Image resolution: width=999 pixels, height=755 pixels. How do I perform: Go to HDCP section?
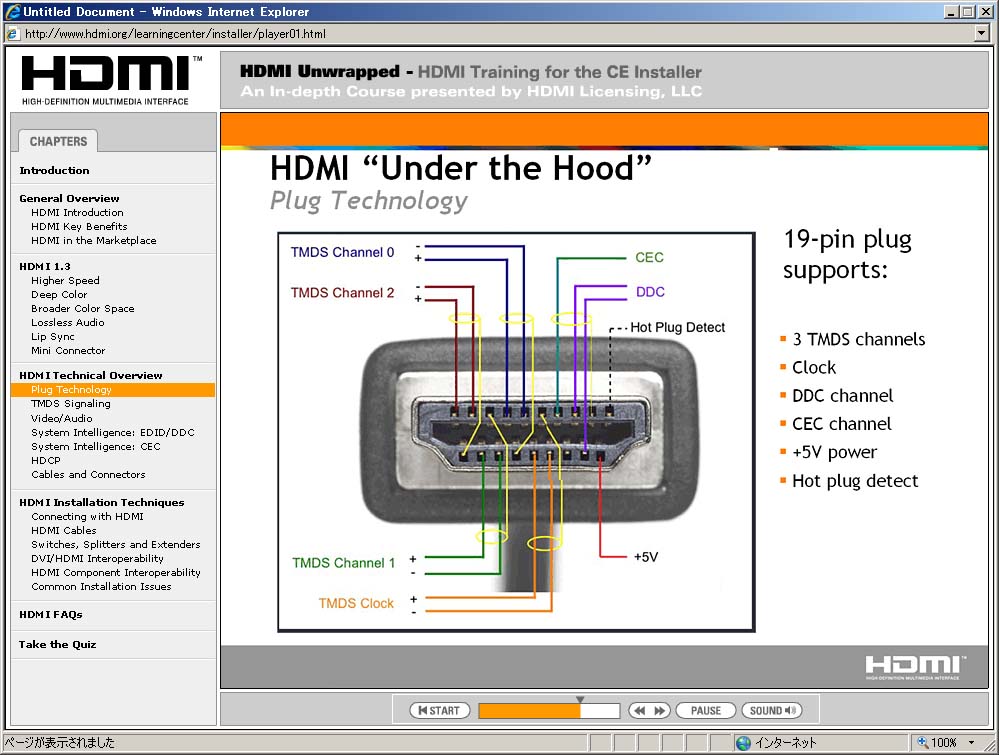pyautogui.click(x=46, y=460)
